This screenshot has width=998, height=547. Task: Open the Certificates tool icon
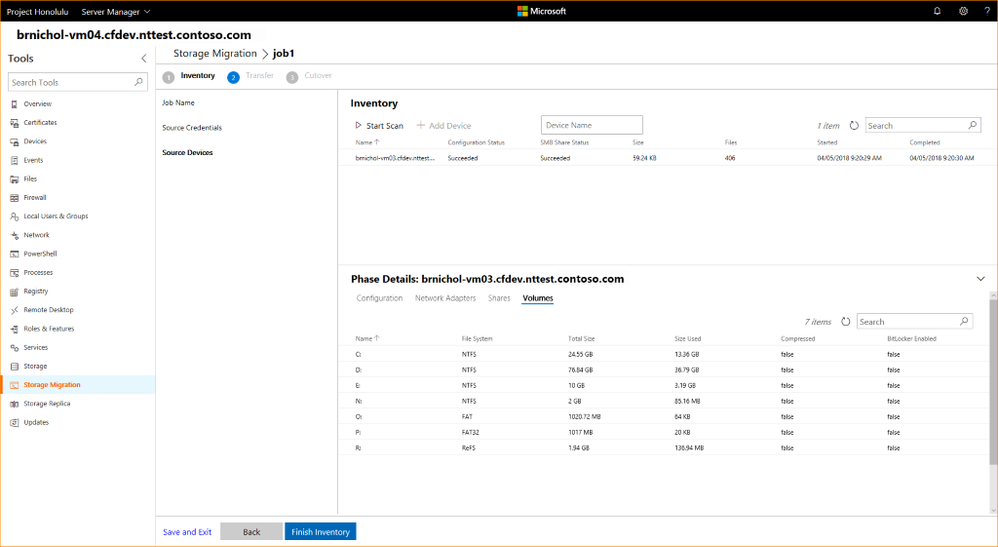14,123
